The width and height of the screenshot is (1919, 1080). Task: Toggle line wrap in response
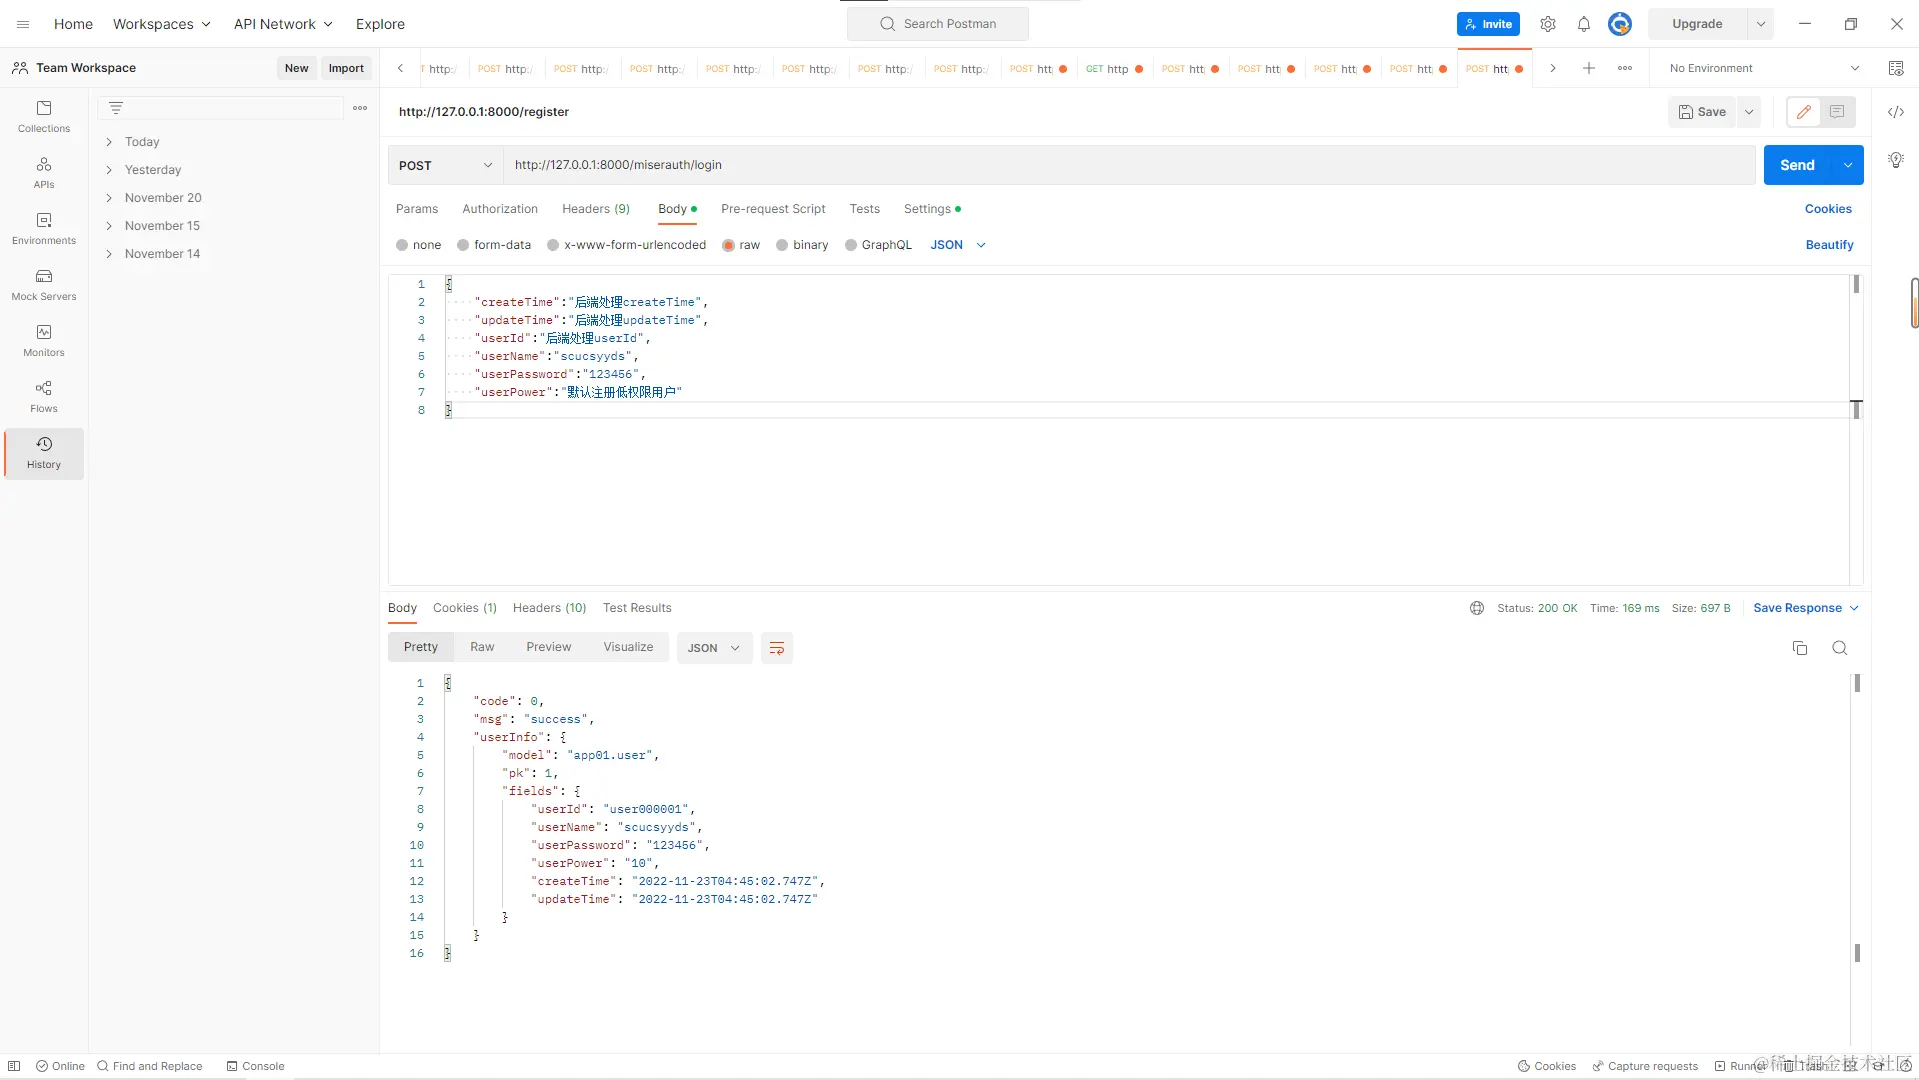pyautogui.click(x=776, y=648)
